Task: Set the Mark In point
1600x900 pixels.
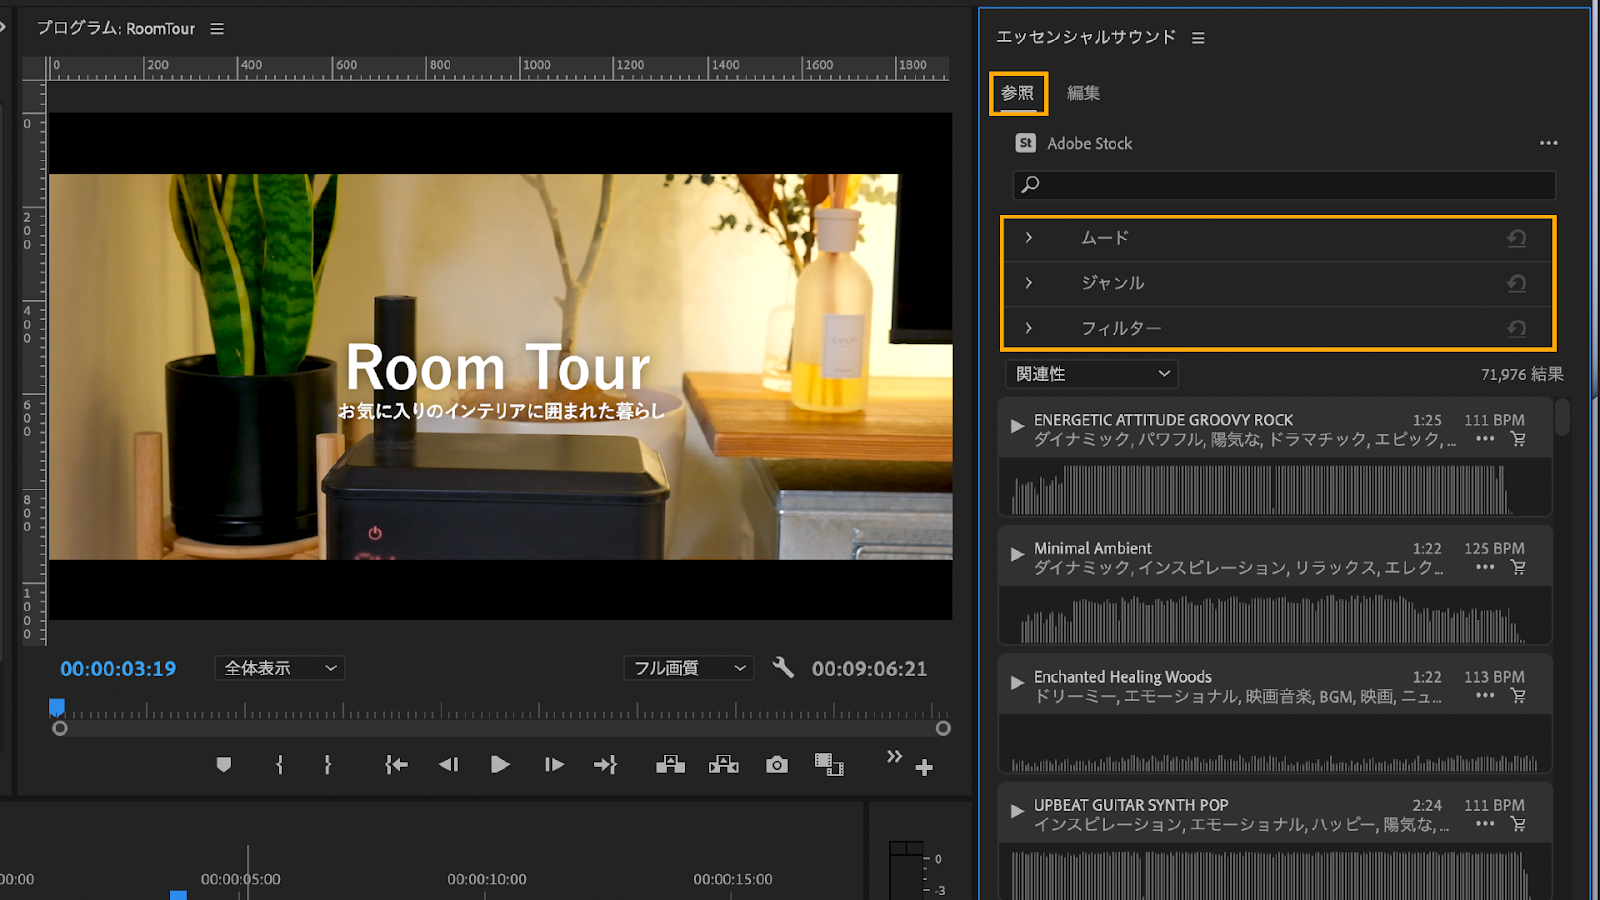Action: click(x=280, y=765)
